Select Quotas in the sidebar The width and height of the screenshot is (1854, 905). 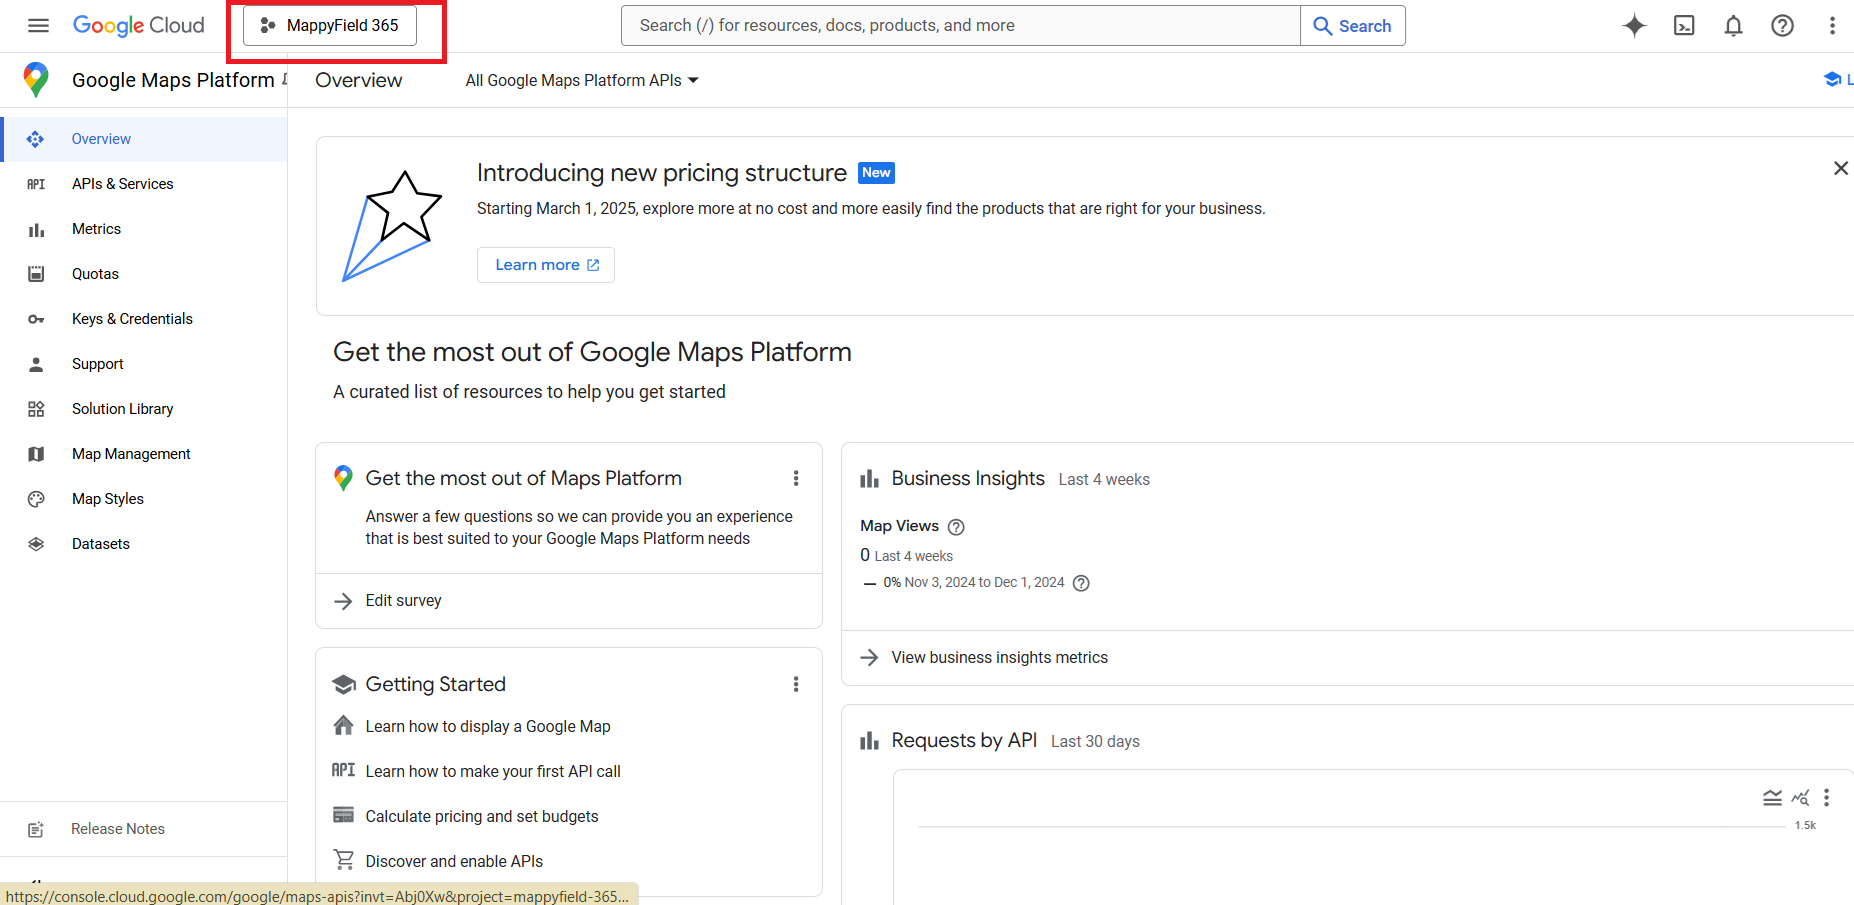click(95, 273)
